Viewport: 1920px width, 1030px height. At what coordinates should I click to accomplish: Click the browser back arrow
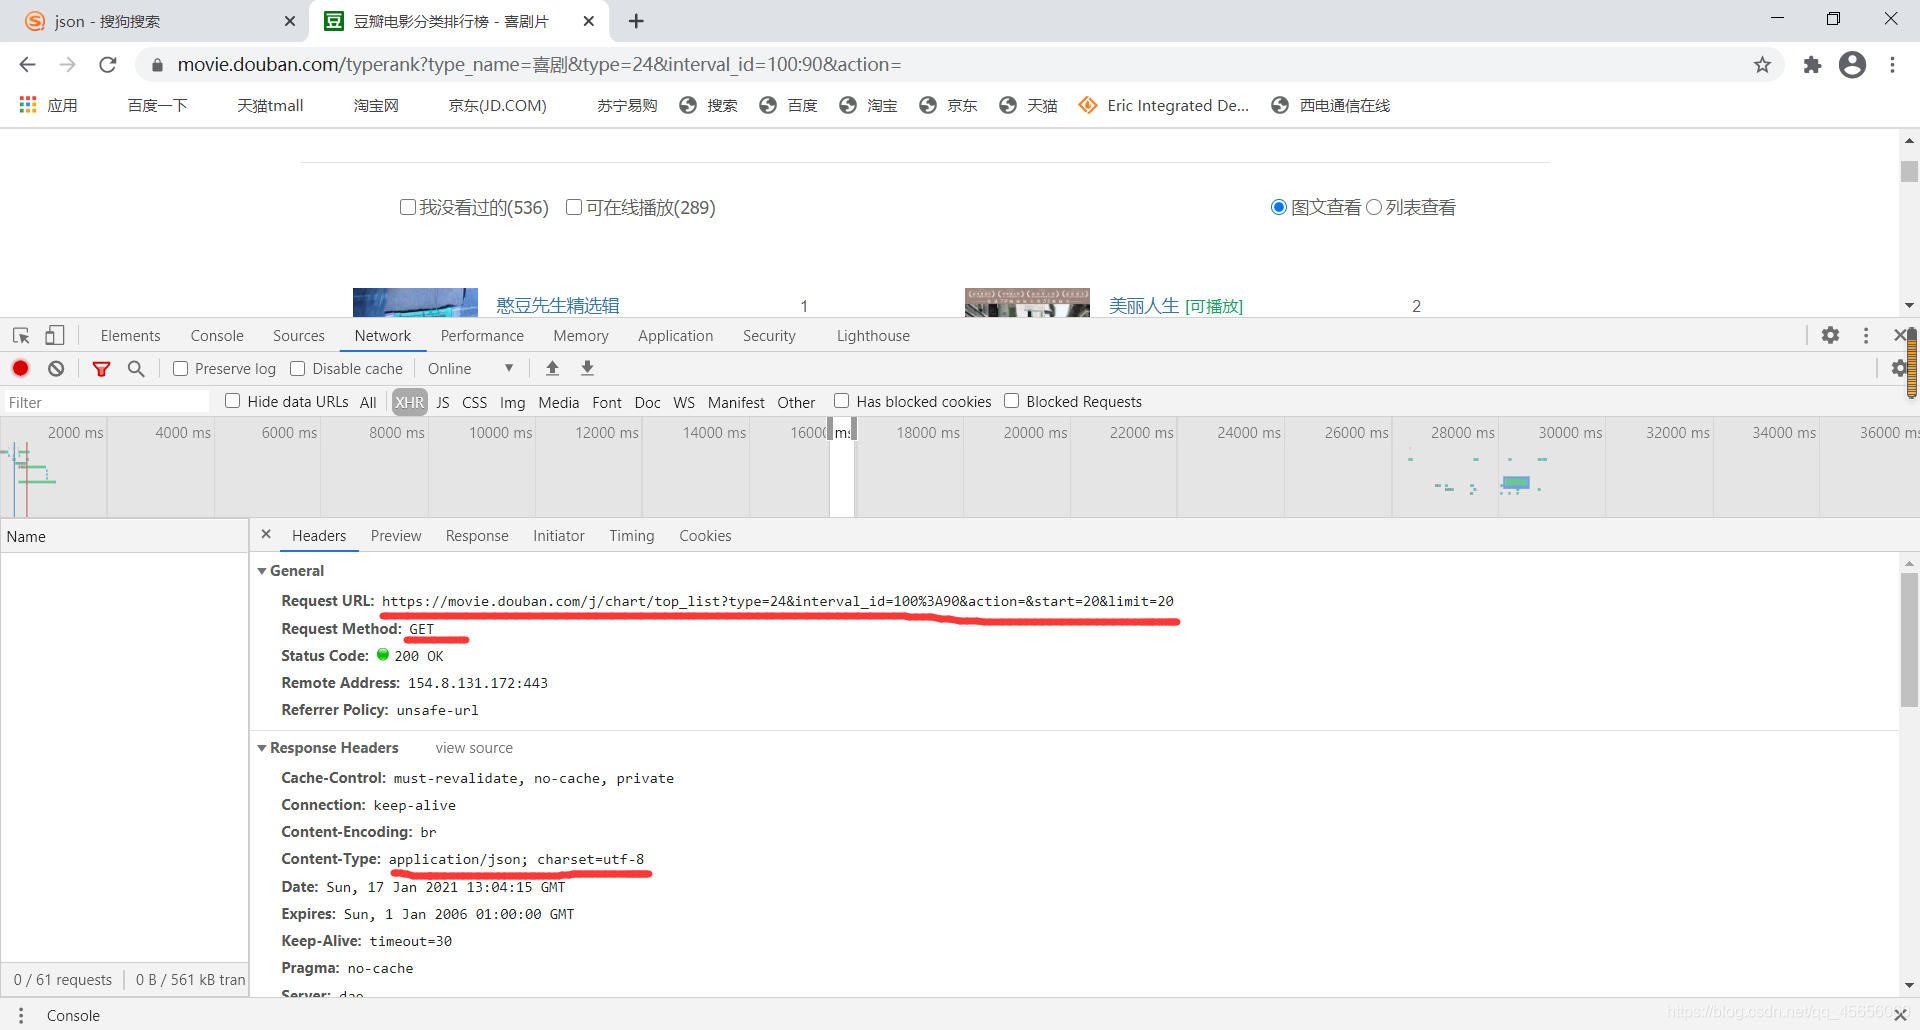(27, 64)
